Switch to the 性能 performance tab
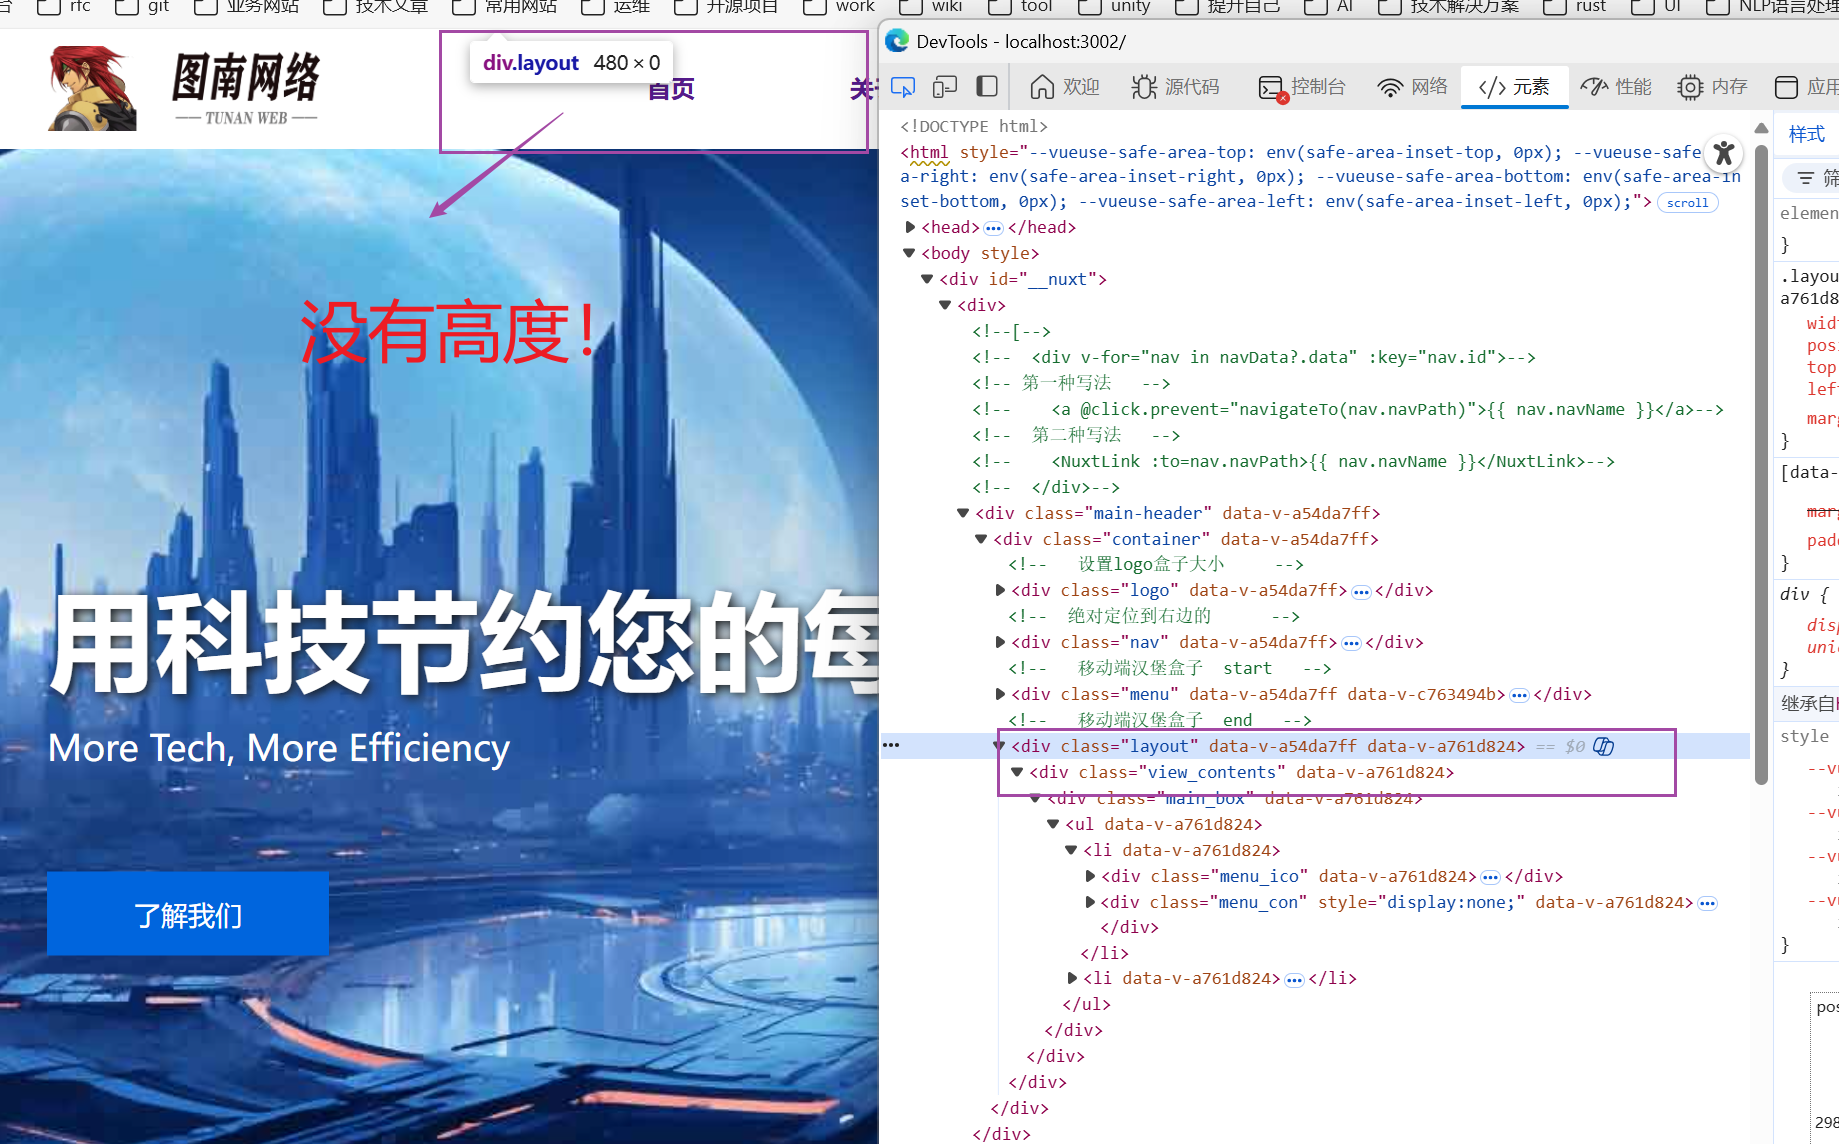 pyautogui.click(x=1616, y=87)
